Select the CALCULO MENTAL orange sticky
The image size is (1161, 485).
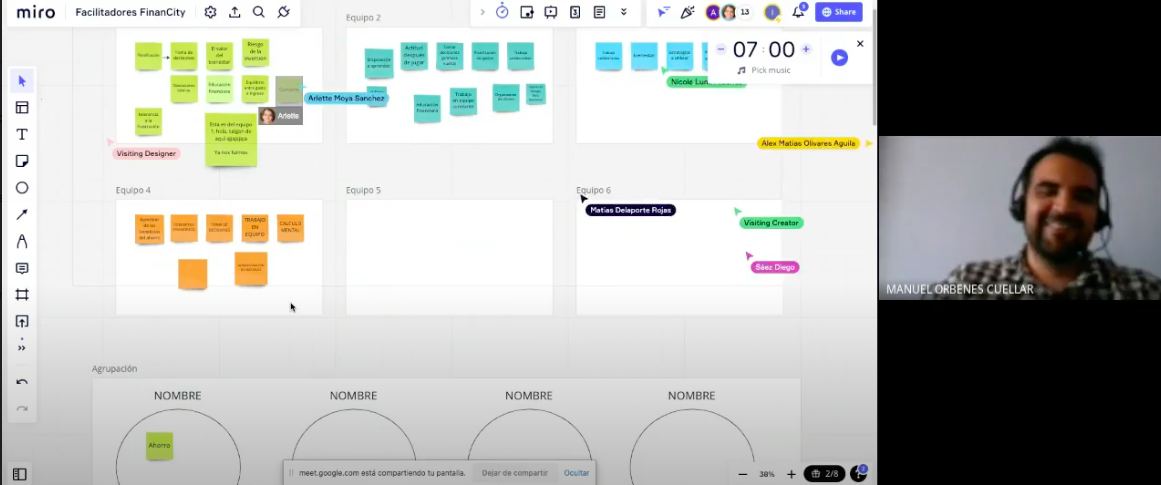click(x=290, y=227)
